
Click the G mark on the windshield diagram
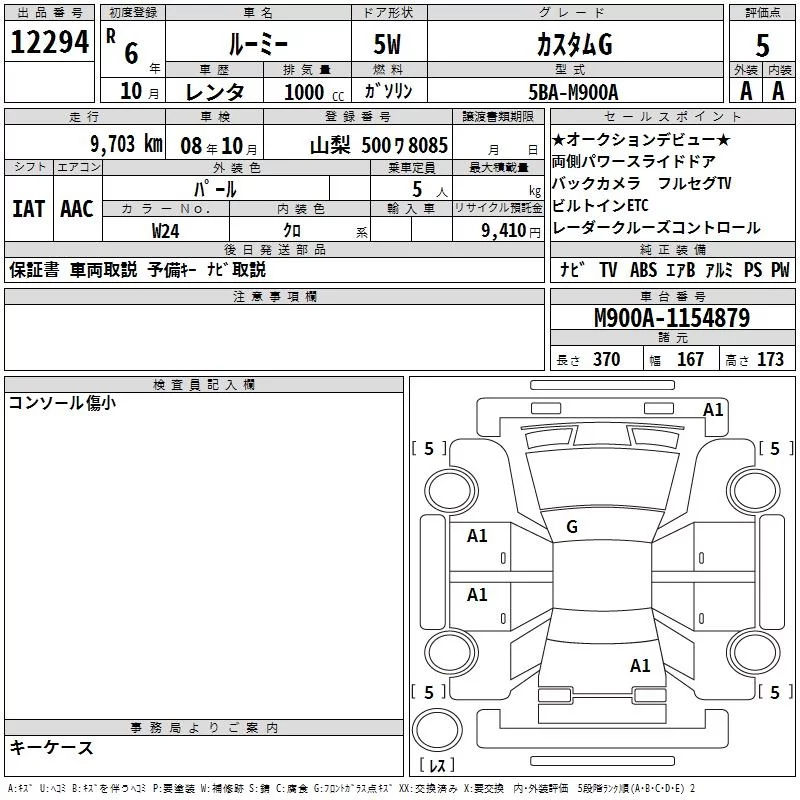tap(571, 526)
